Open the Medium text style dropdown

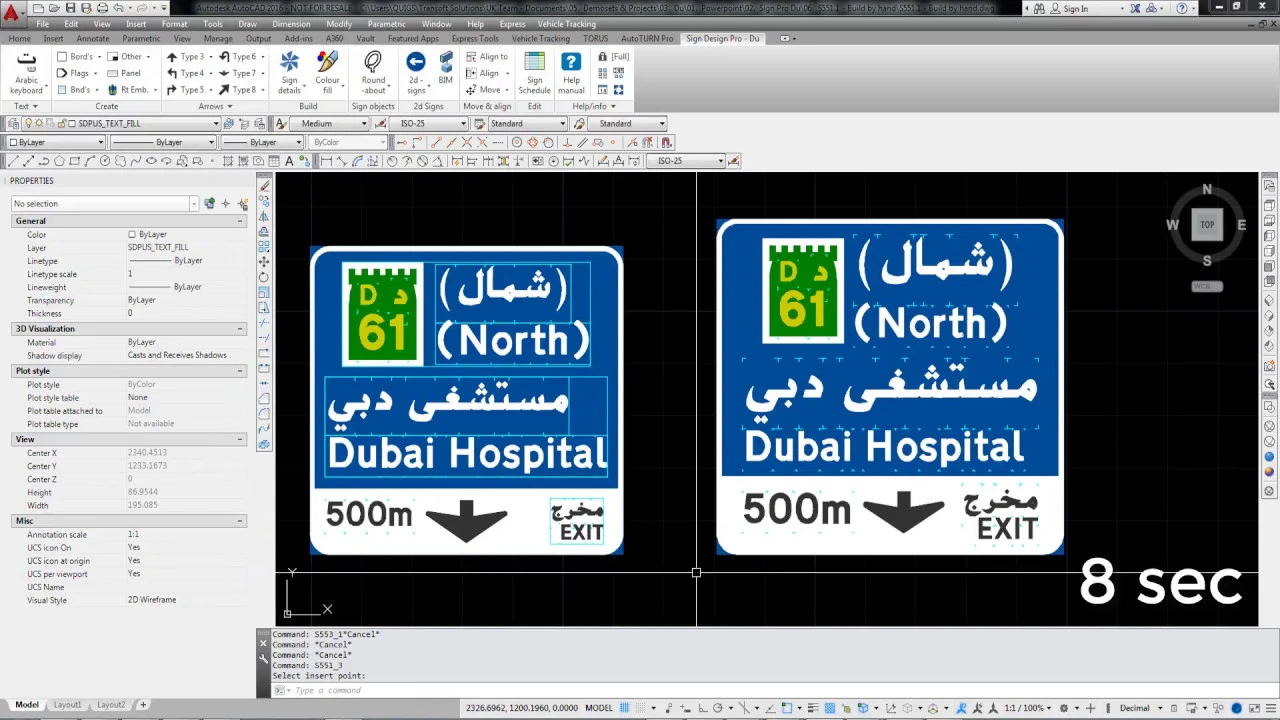363,124
